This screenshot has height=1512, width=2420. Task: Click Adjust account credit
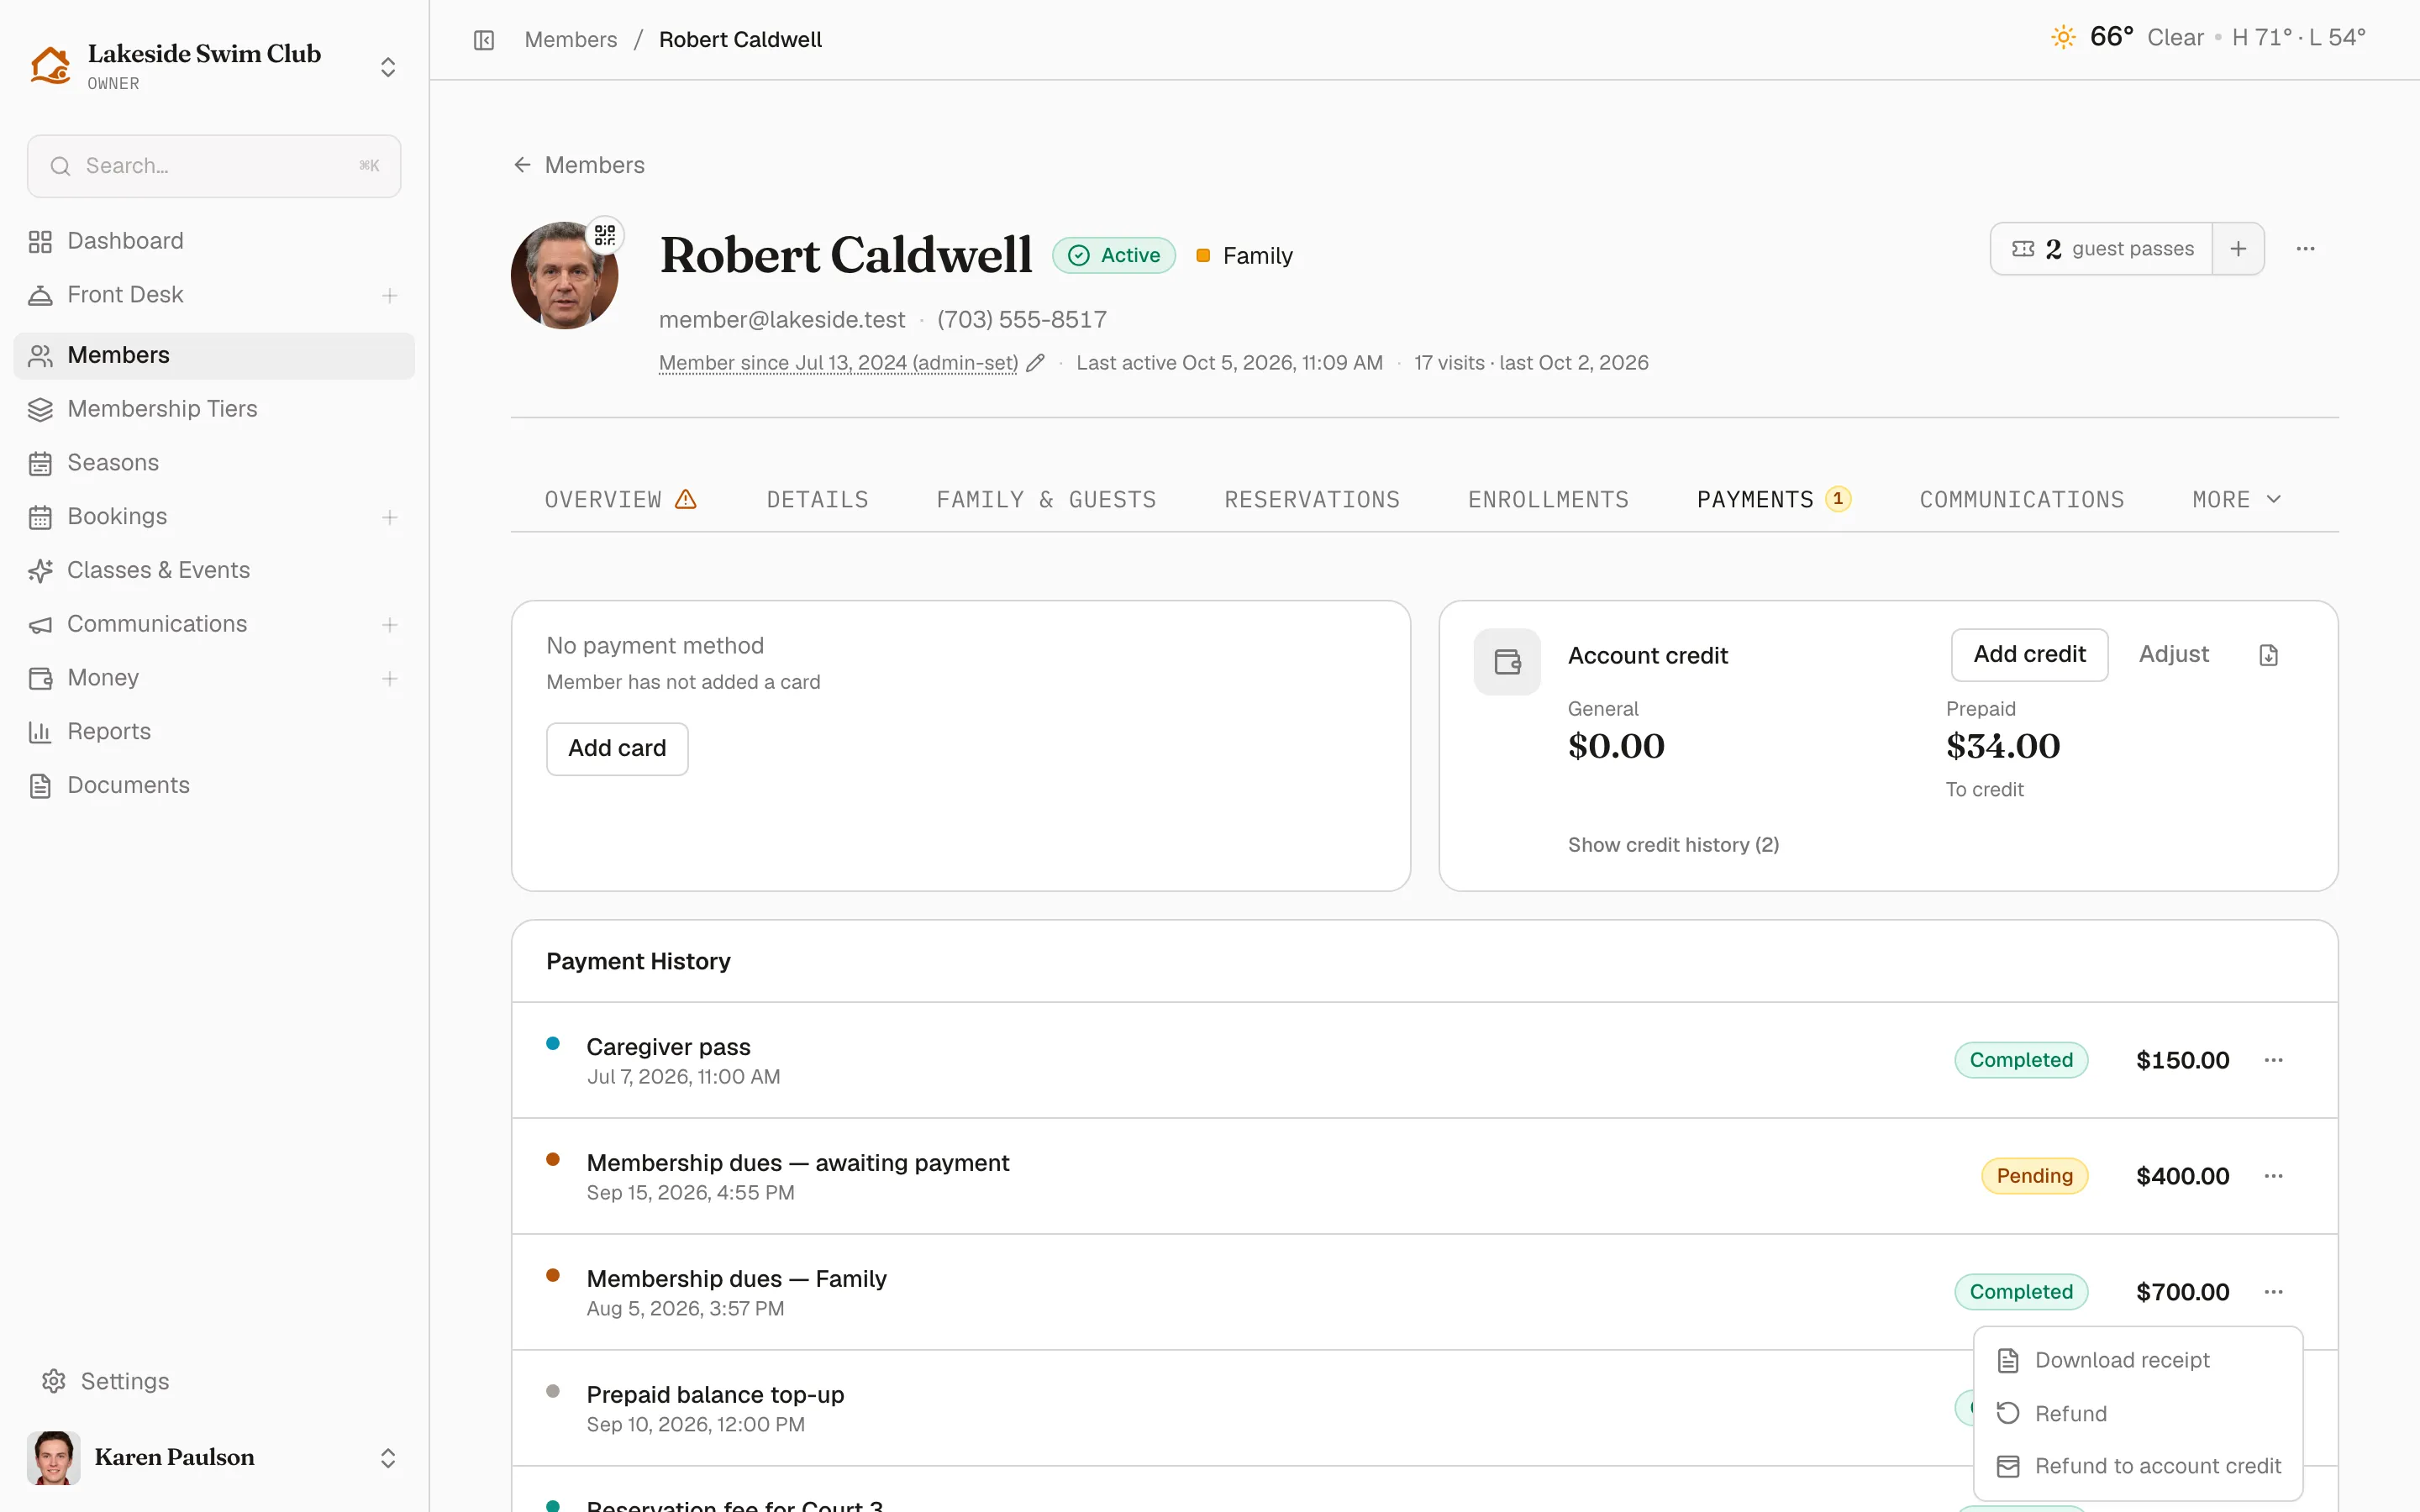[x=2173, y=655]
